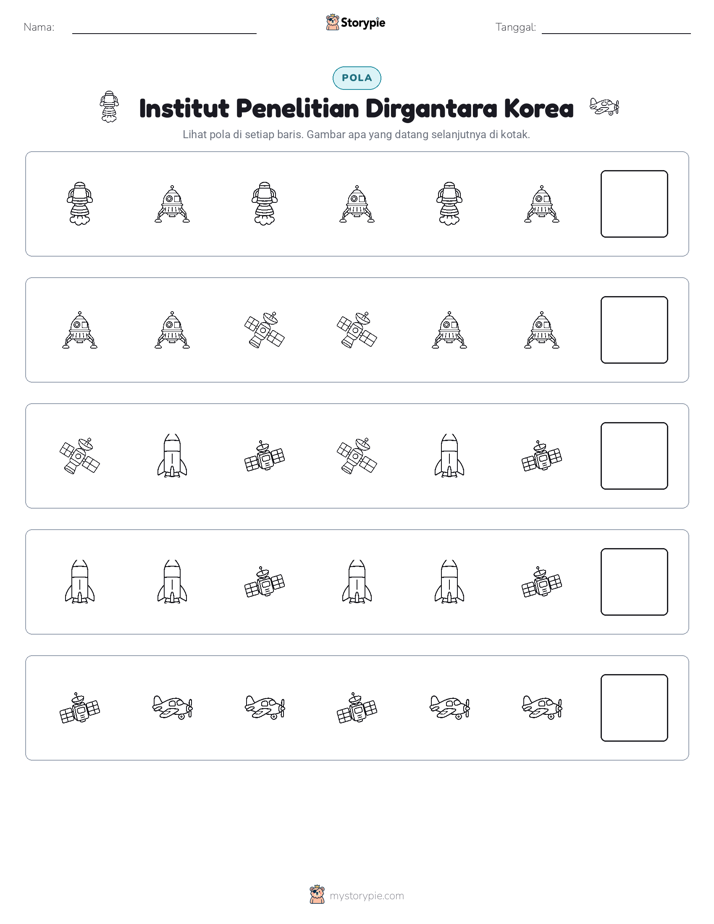Click the empty answer box in row five

[x=634, y=708]
